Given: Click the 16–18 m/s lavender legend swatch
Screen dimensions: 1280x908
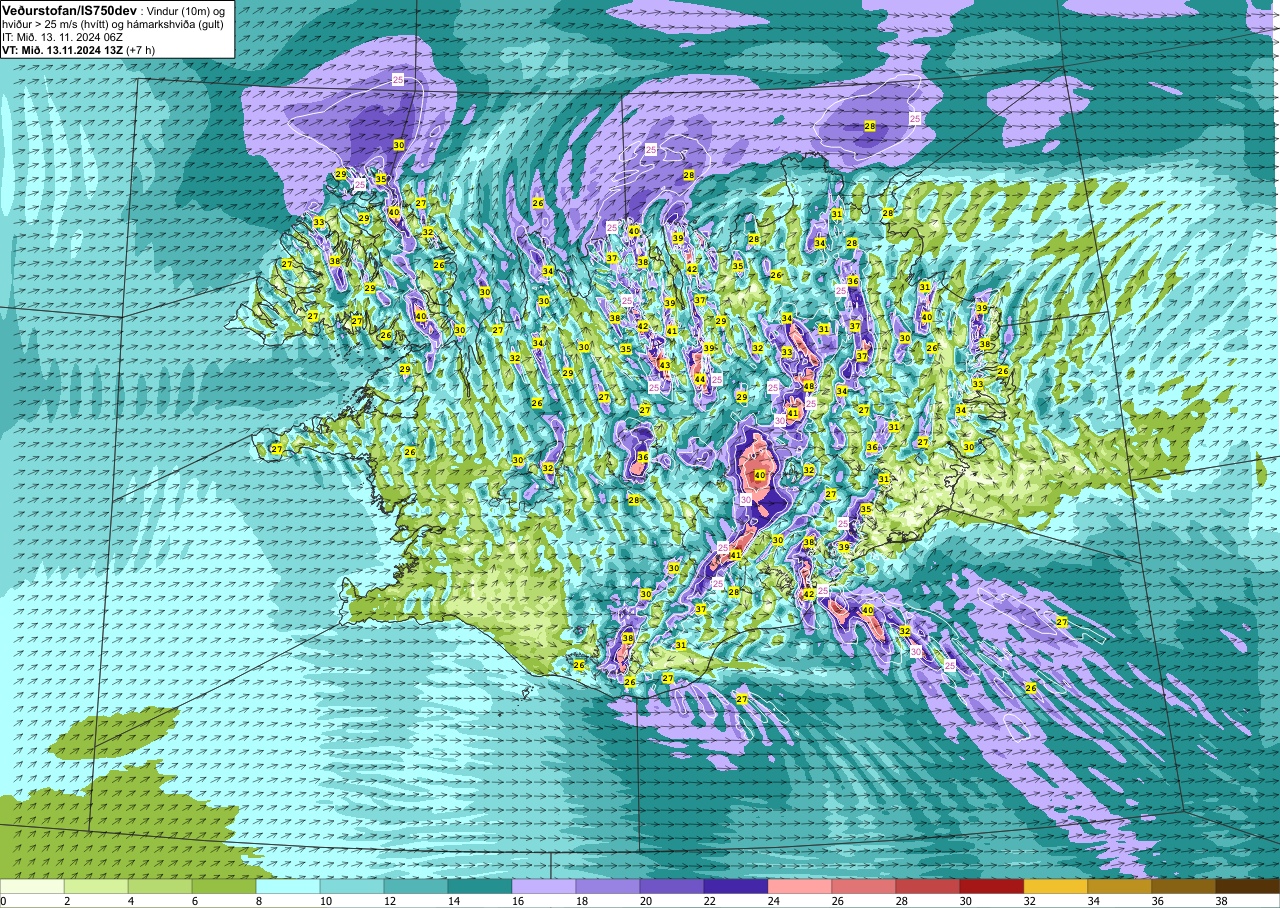Looking at the screenshot, I should pos(544,886).
